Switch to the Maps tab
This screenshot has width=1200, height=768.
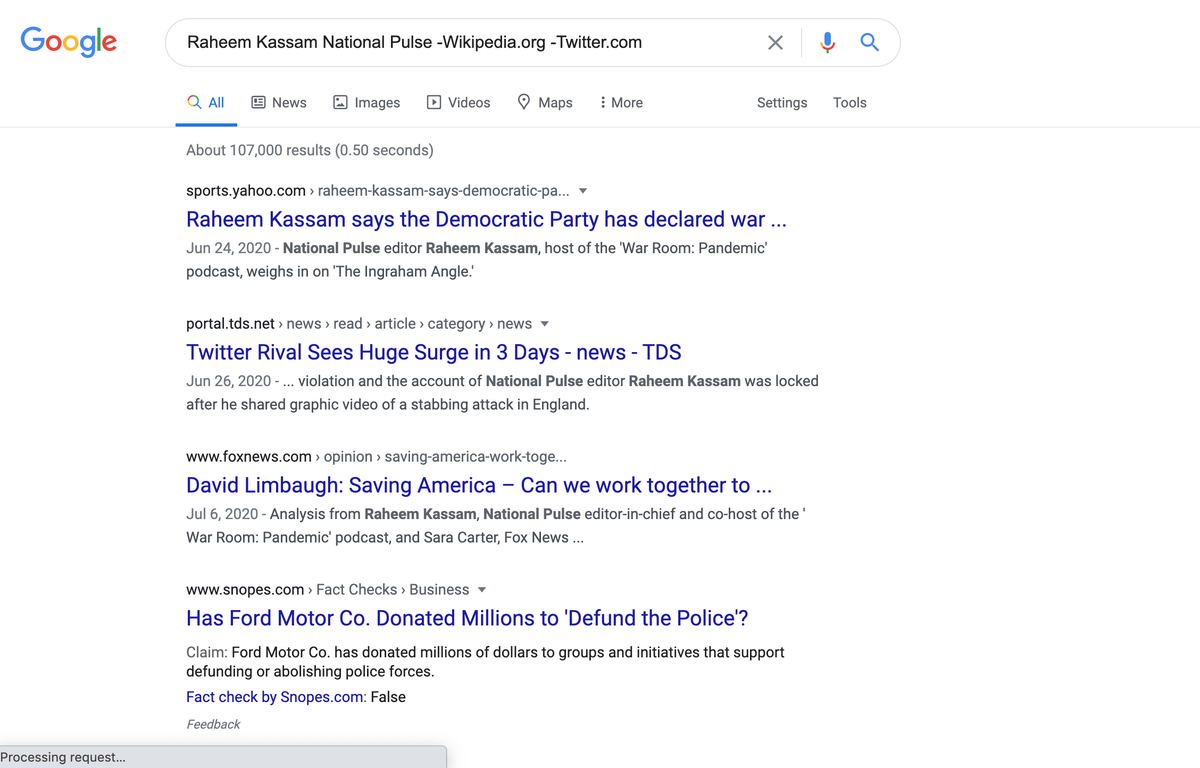click(x=545, y=102)
